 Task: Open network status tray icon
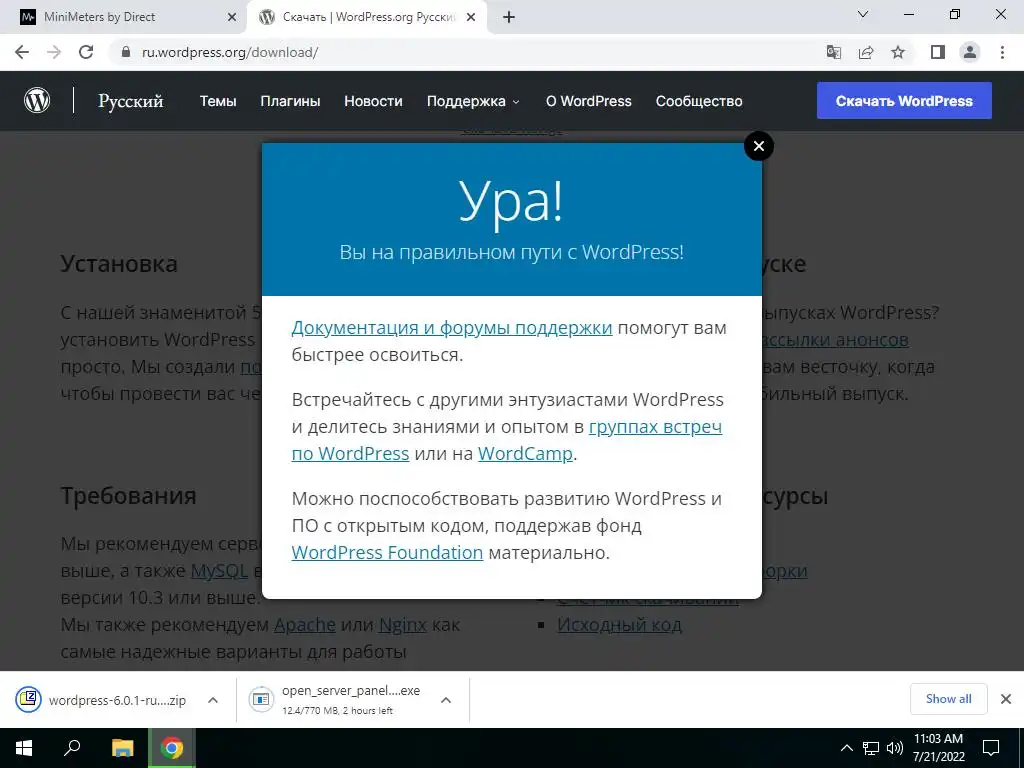pos(871,748)
